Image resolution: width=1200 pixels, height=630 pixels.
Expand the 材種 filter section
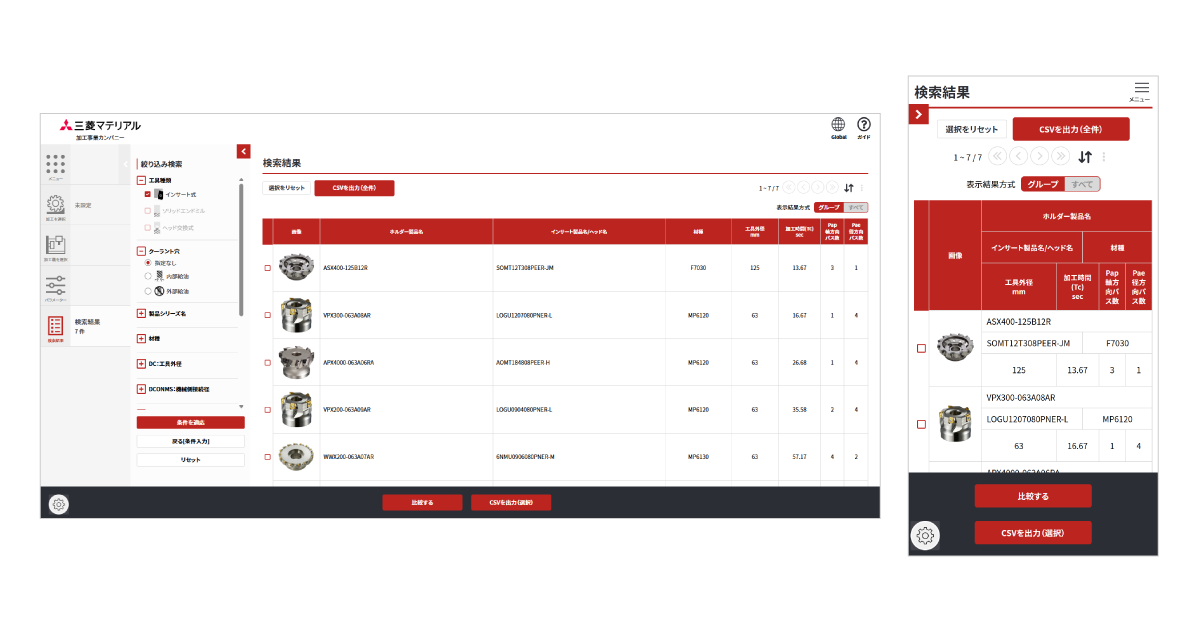141,339
